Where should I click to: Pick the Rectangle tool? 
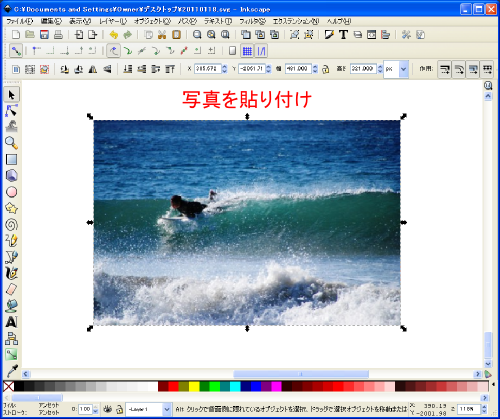[12, 159]
